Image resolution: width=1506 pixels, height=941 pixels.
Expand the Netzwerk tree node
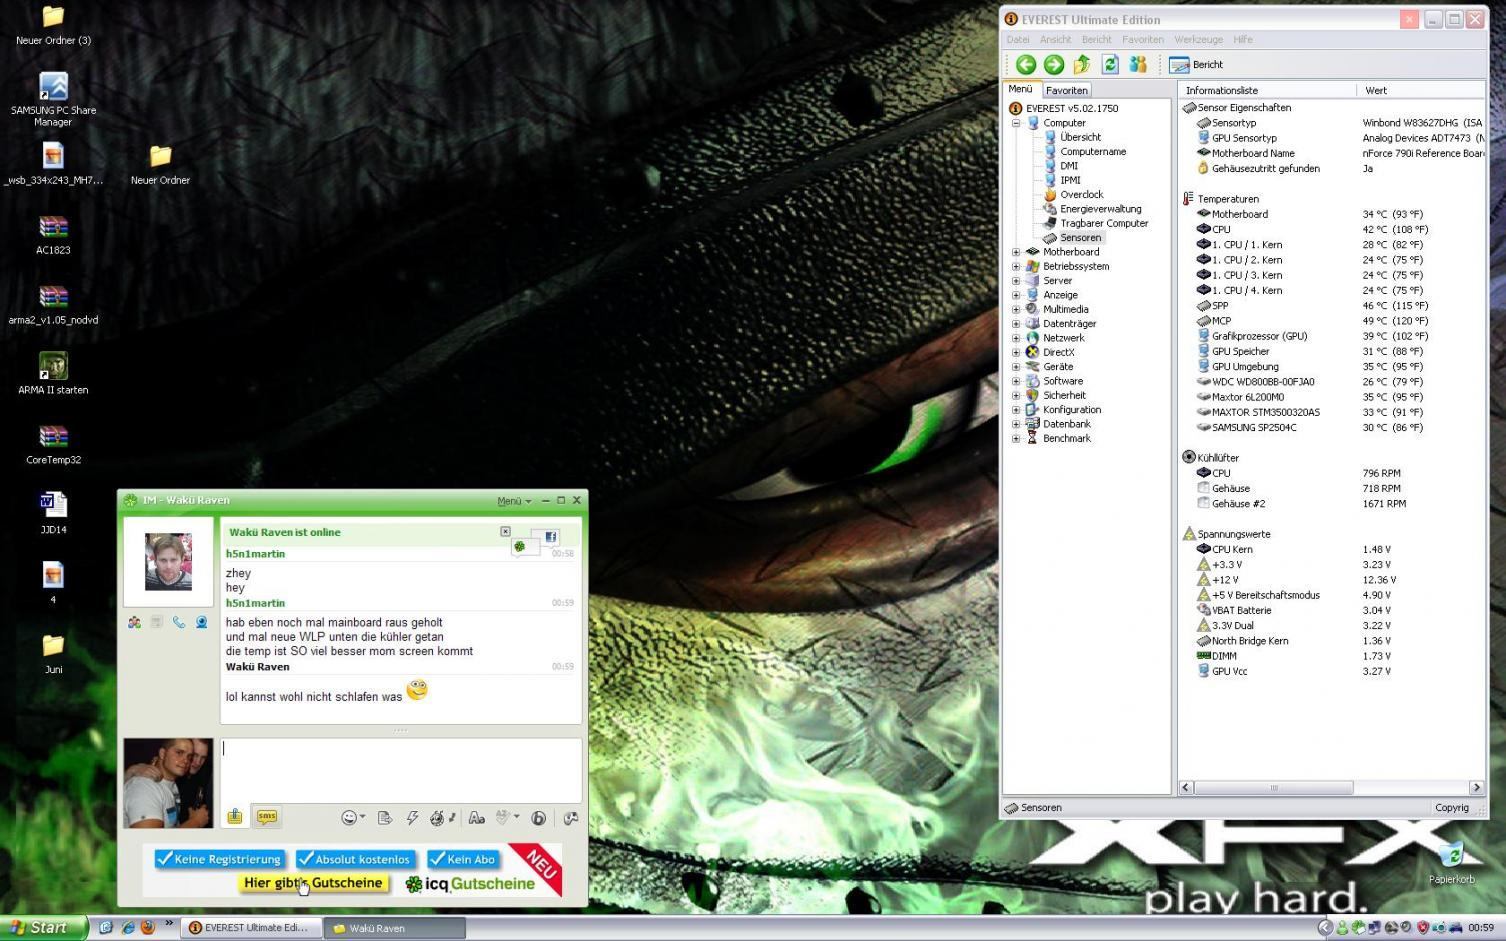1016,338
